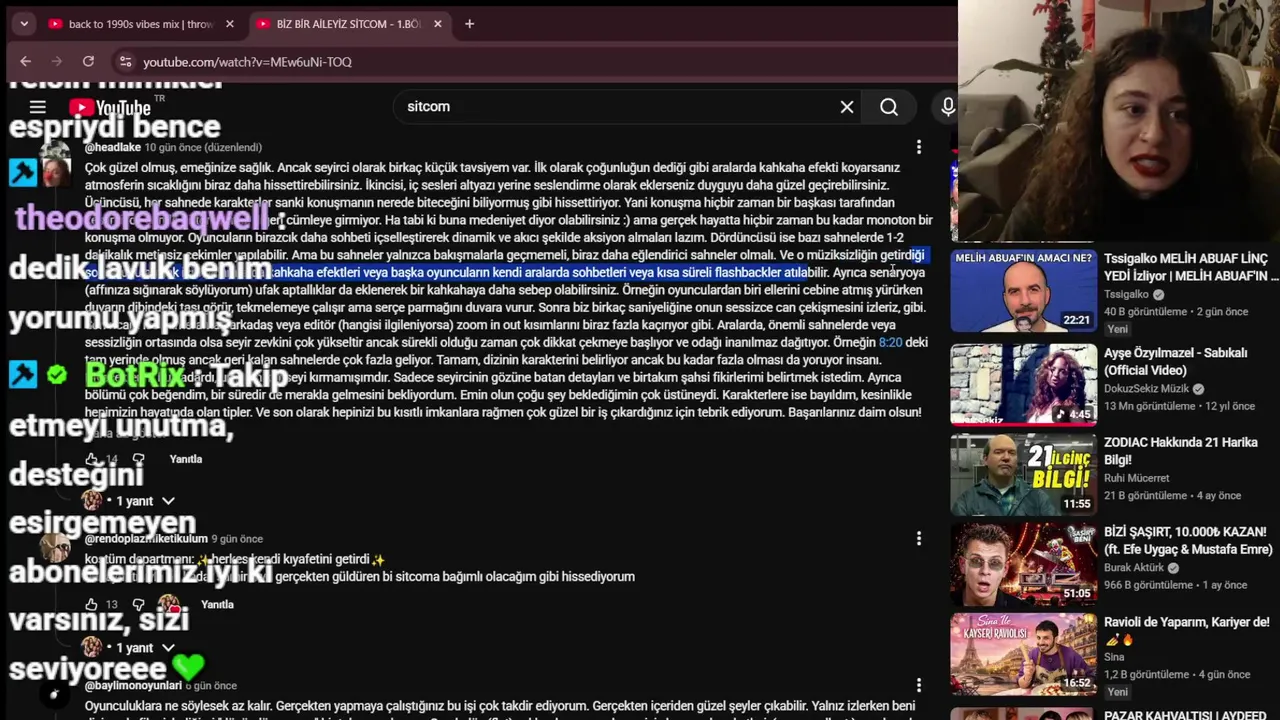Reload the page with the refresh icon

click(88, 62)
